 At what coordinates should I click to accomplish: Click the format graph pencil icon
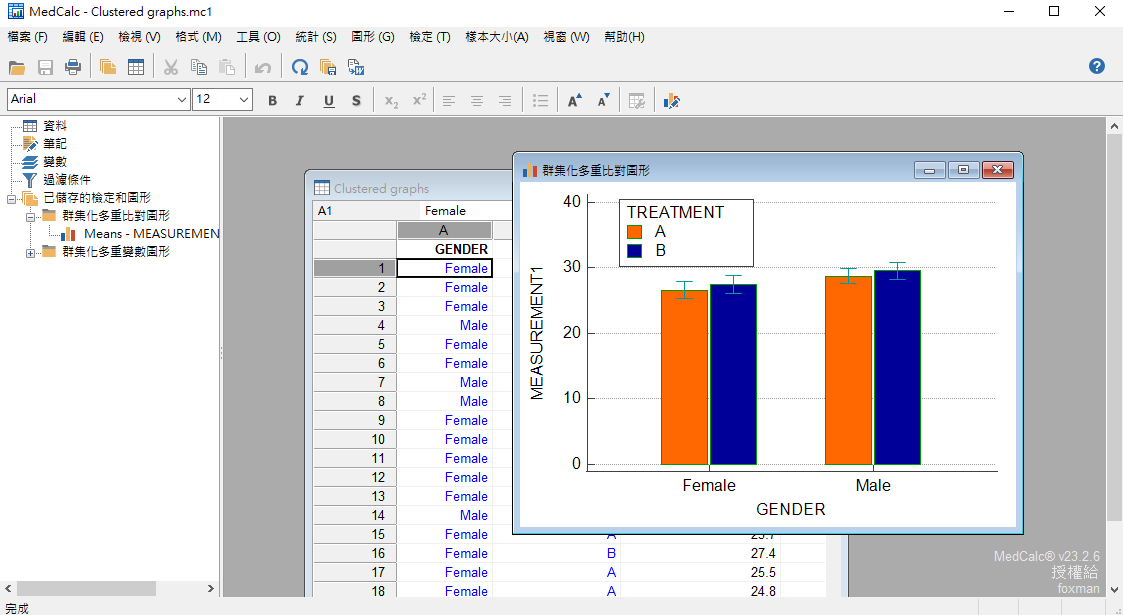click(671, 101)
